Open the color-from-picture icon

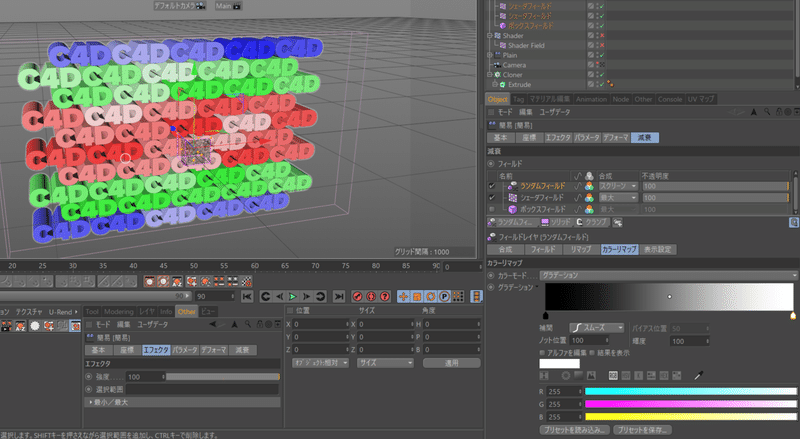(591, 376)
